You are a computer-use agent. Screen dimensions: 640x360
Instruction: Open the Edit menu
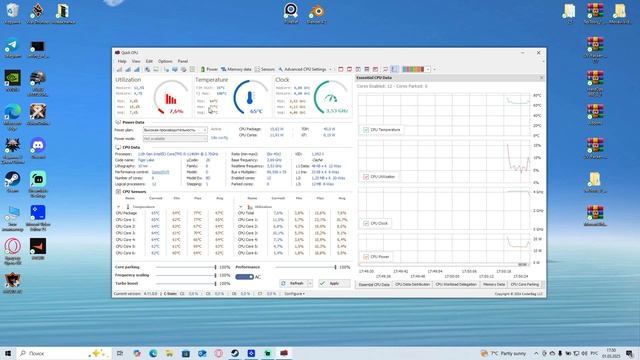(149, 61)
